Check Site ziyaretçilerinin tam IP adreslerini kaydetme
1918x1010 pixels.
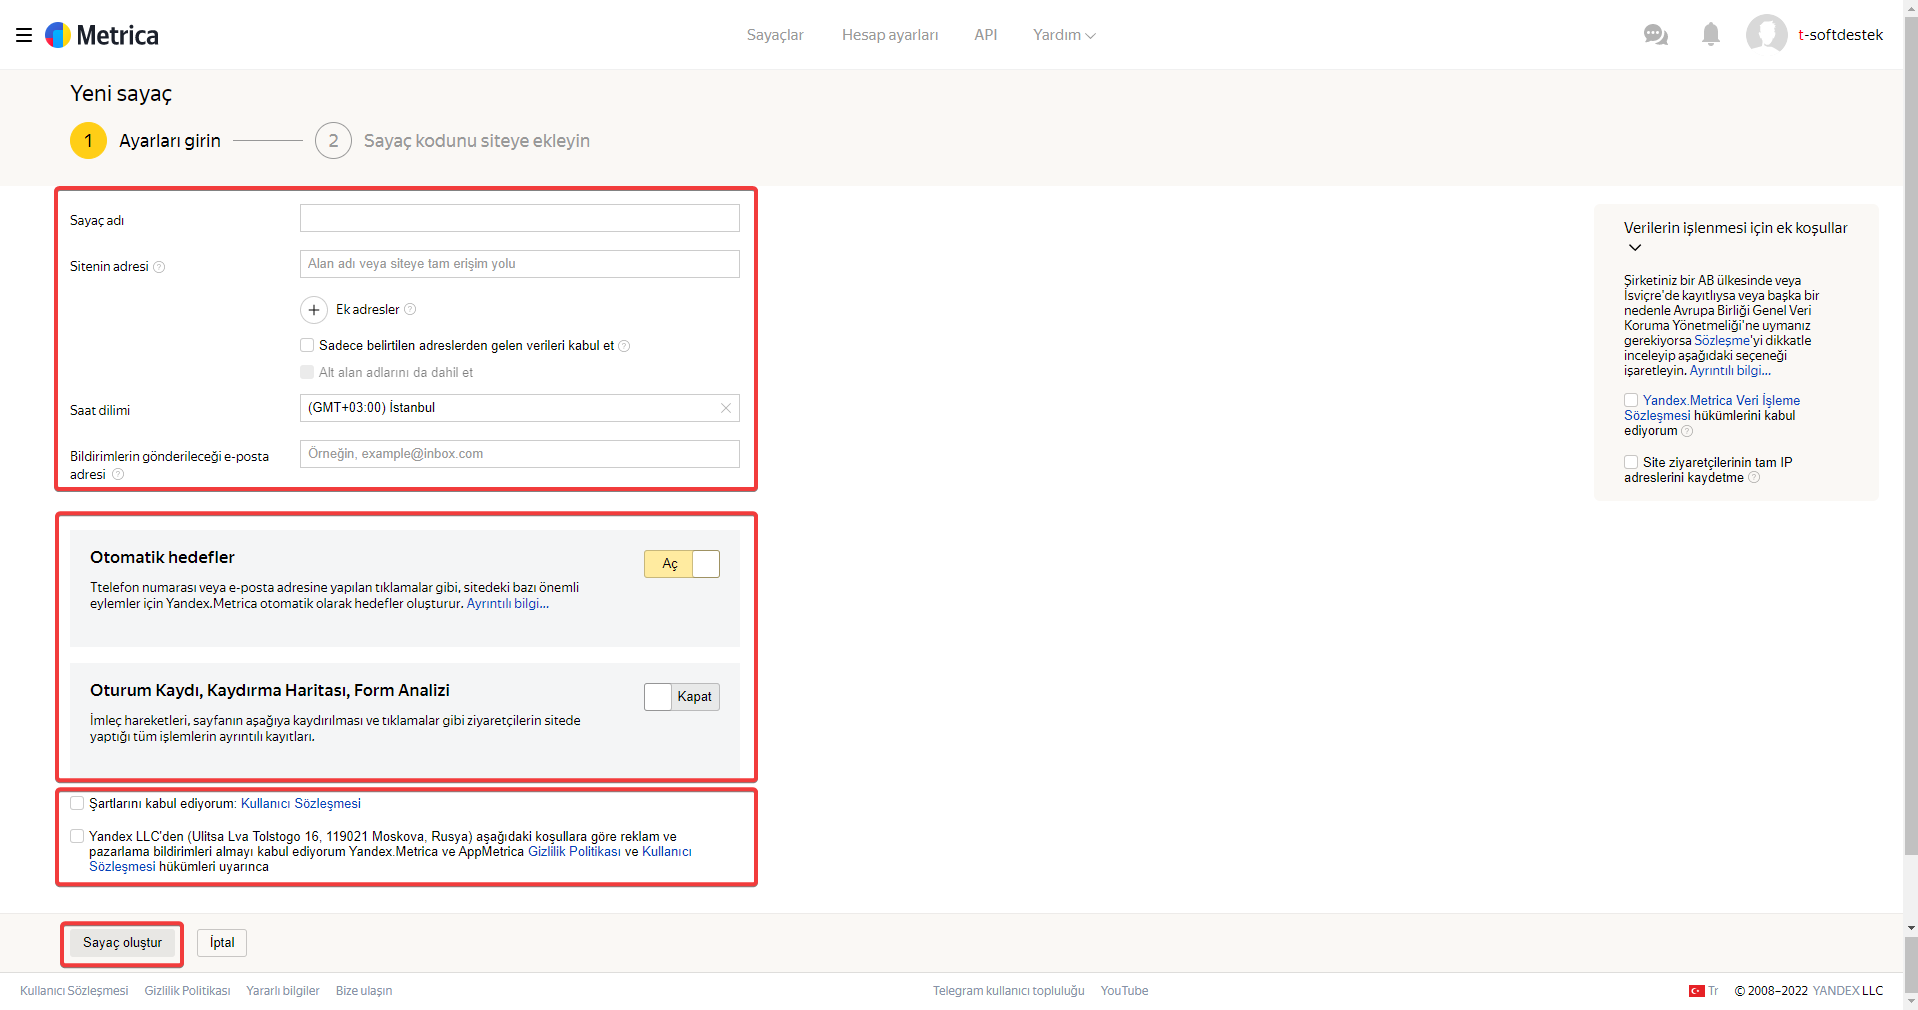pyautogui.click(x=1631, y=462)
